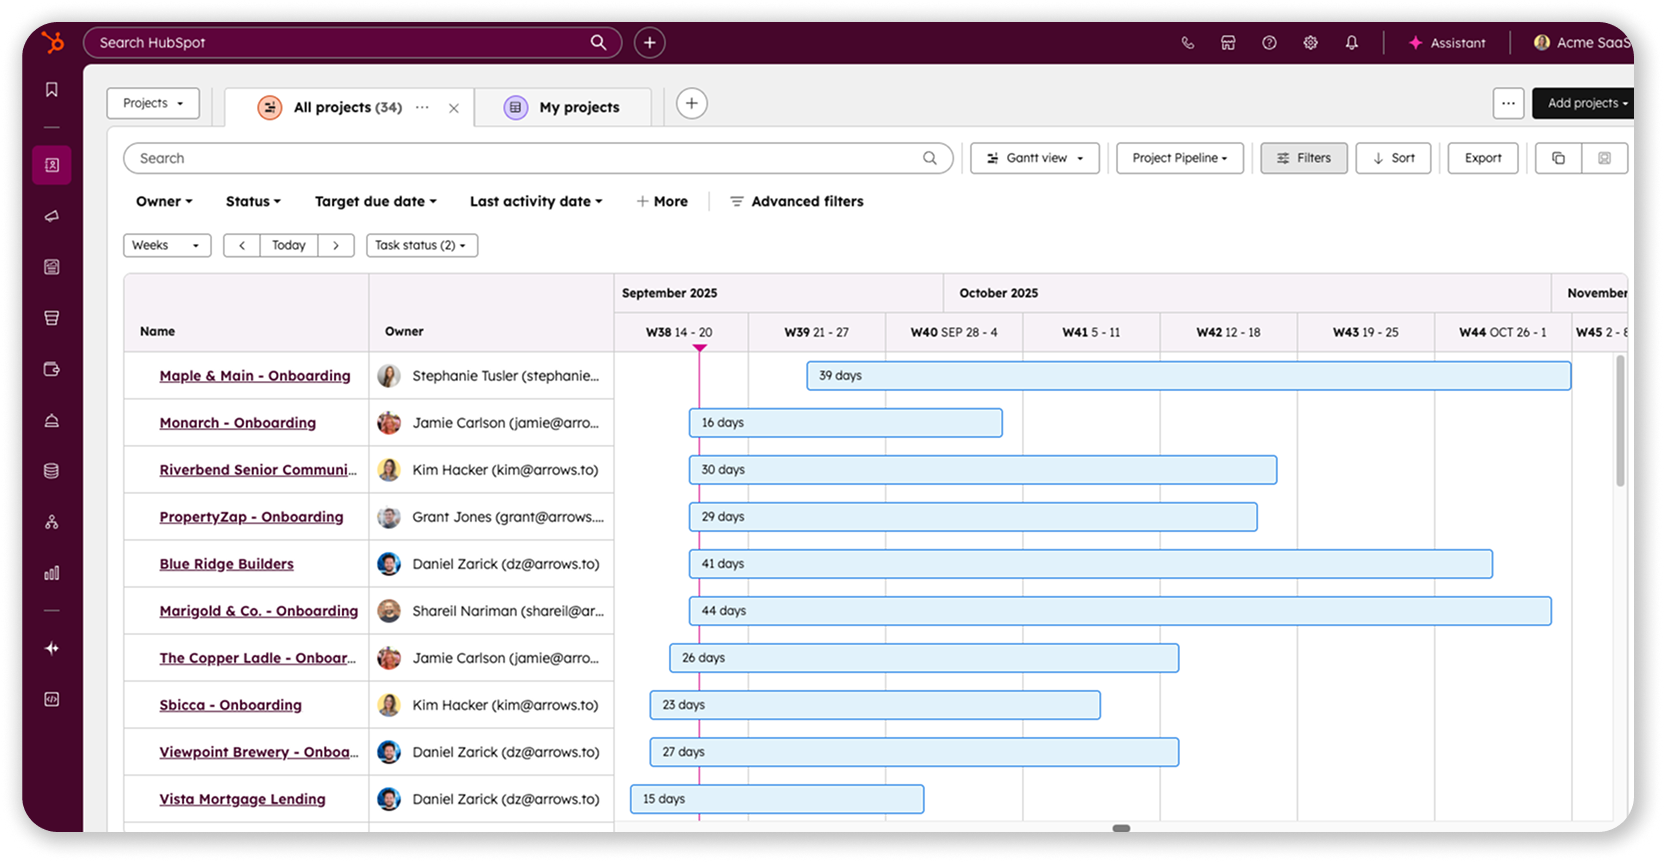Click the pink today marker on the timeline
The width and height of the screenshot is (1664, 862).
point(700,348)
